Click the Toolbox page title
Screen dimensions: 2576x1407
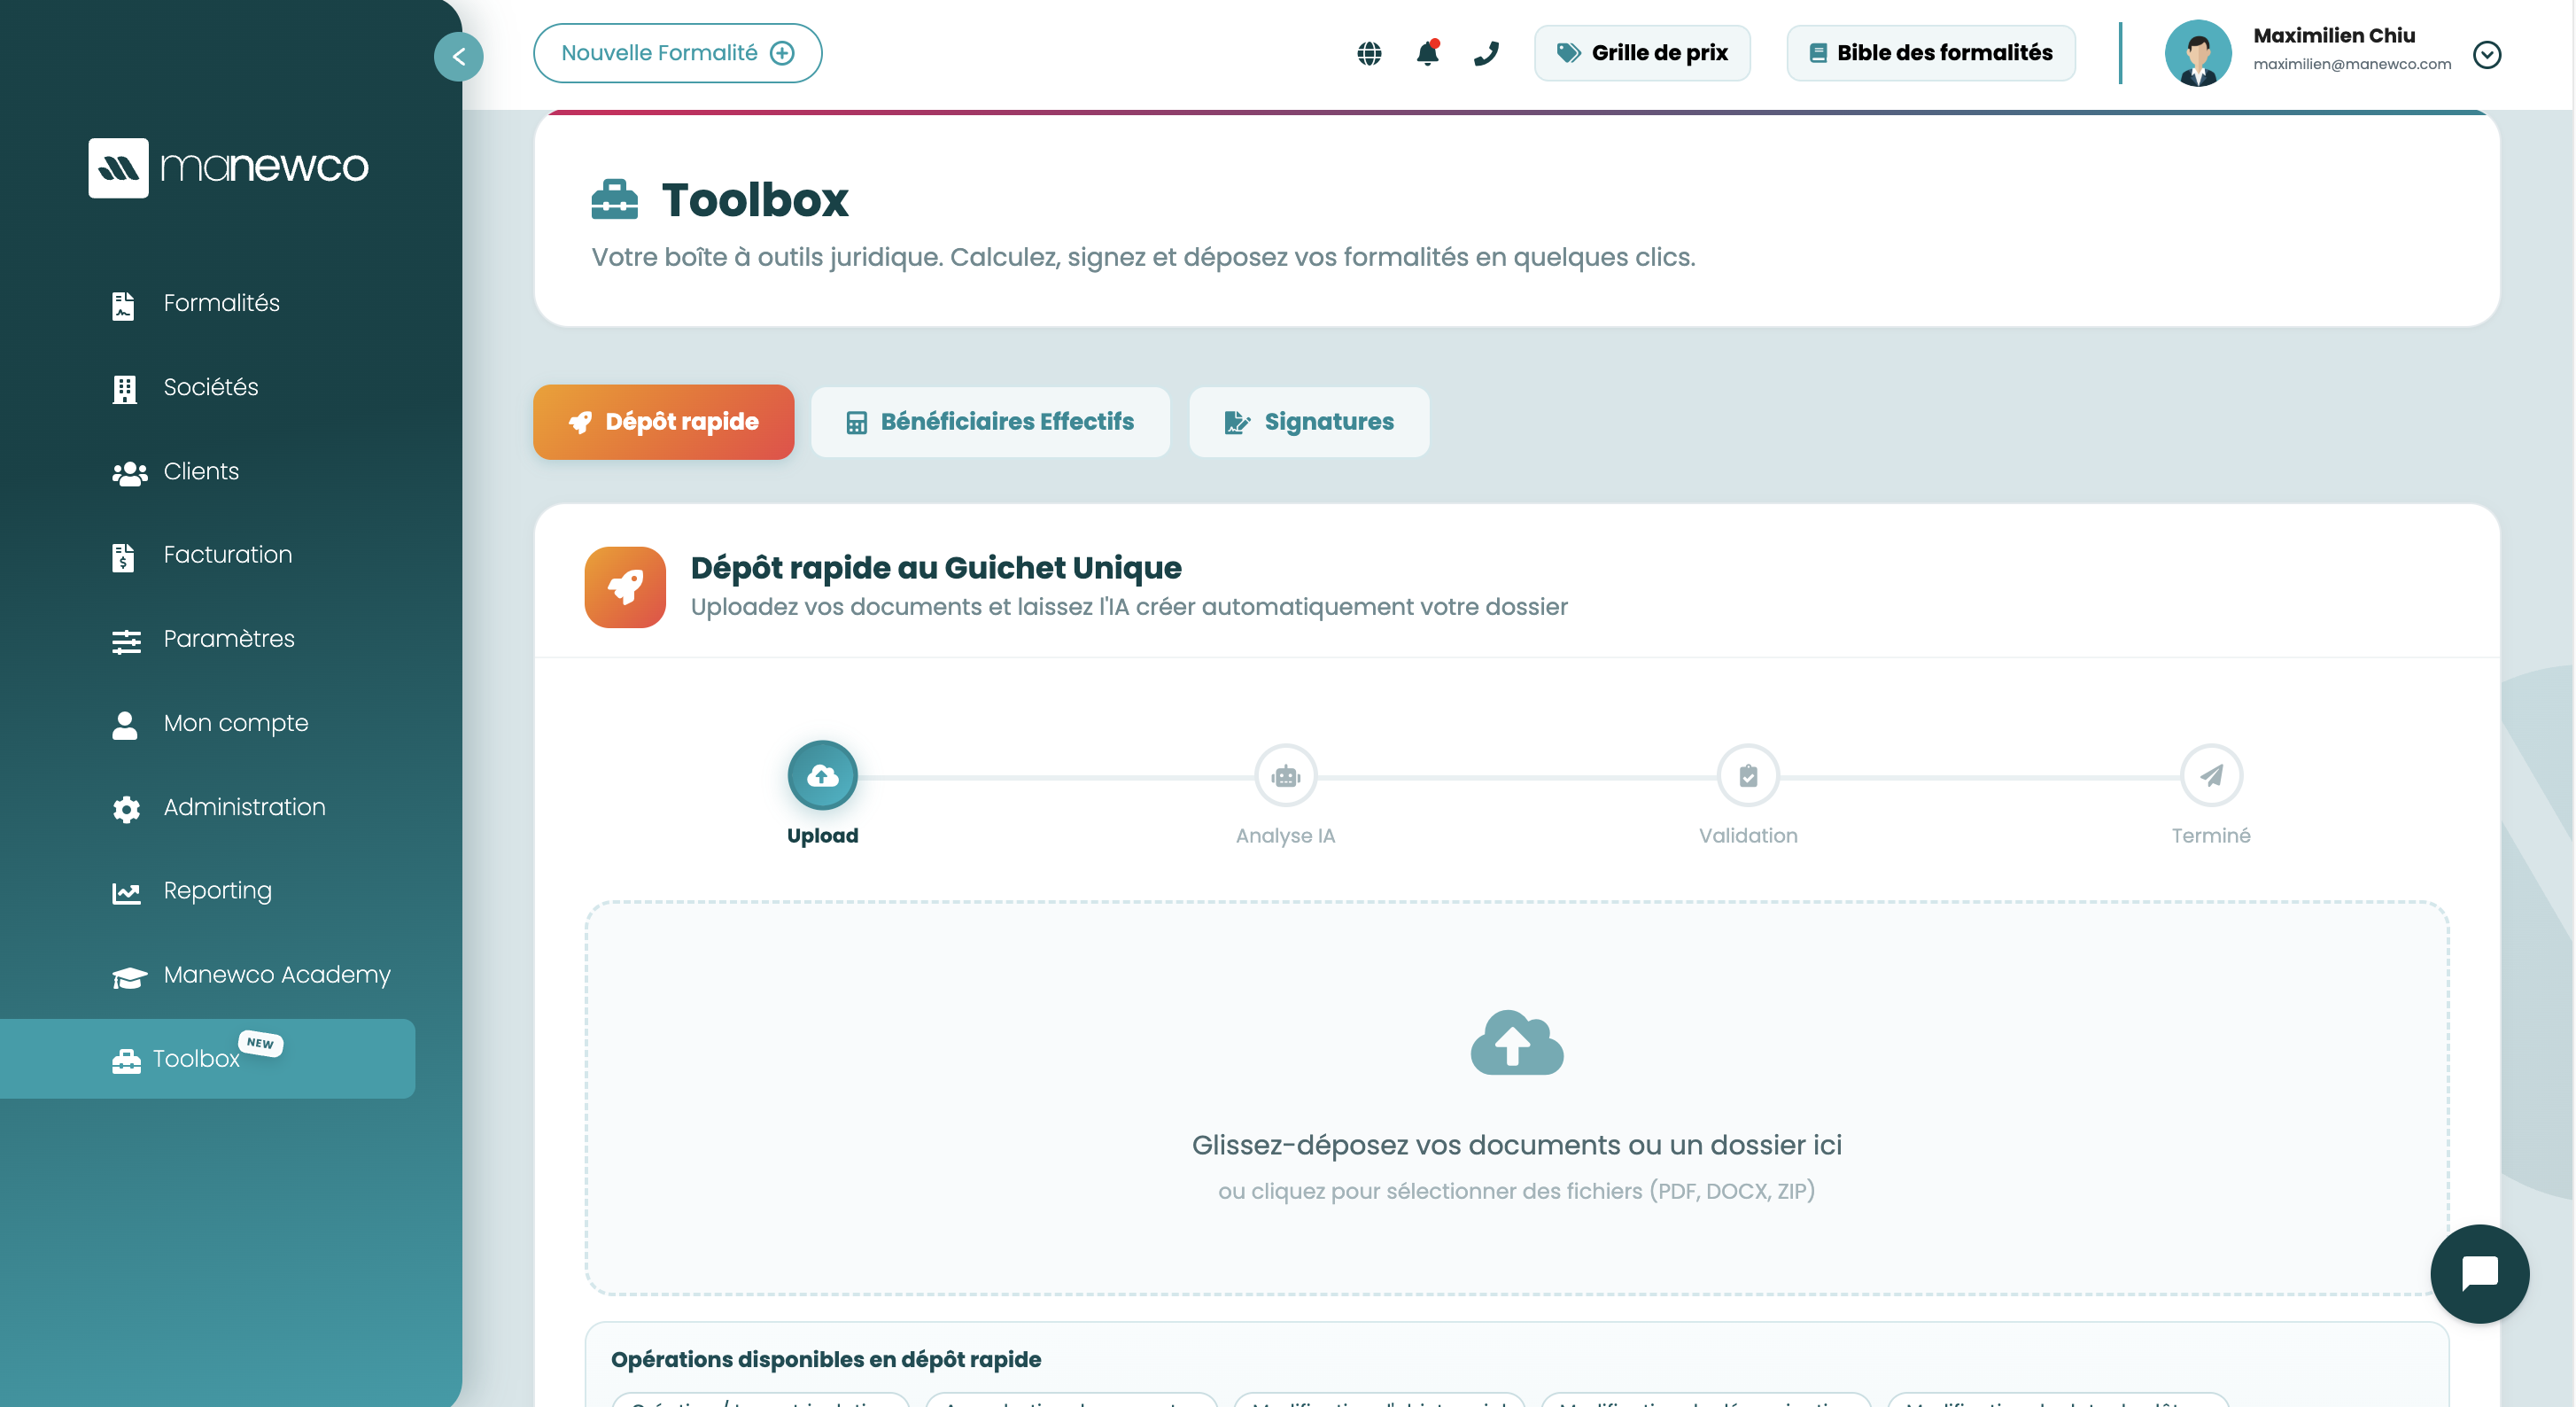(x=755, y=200)
